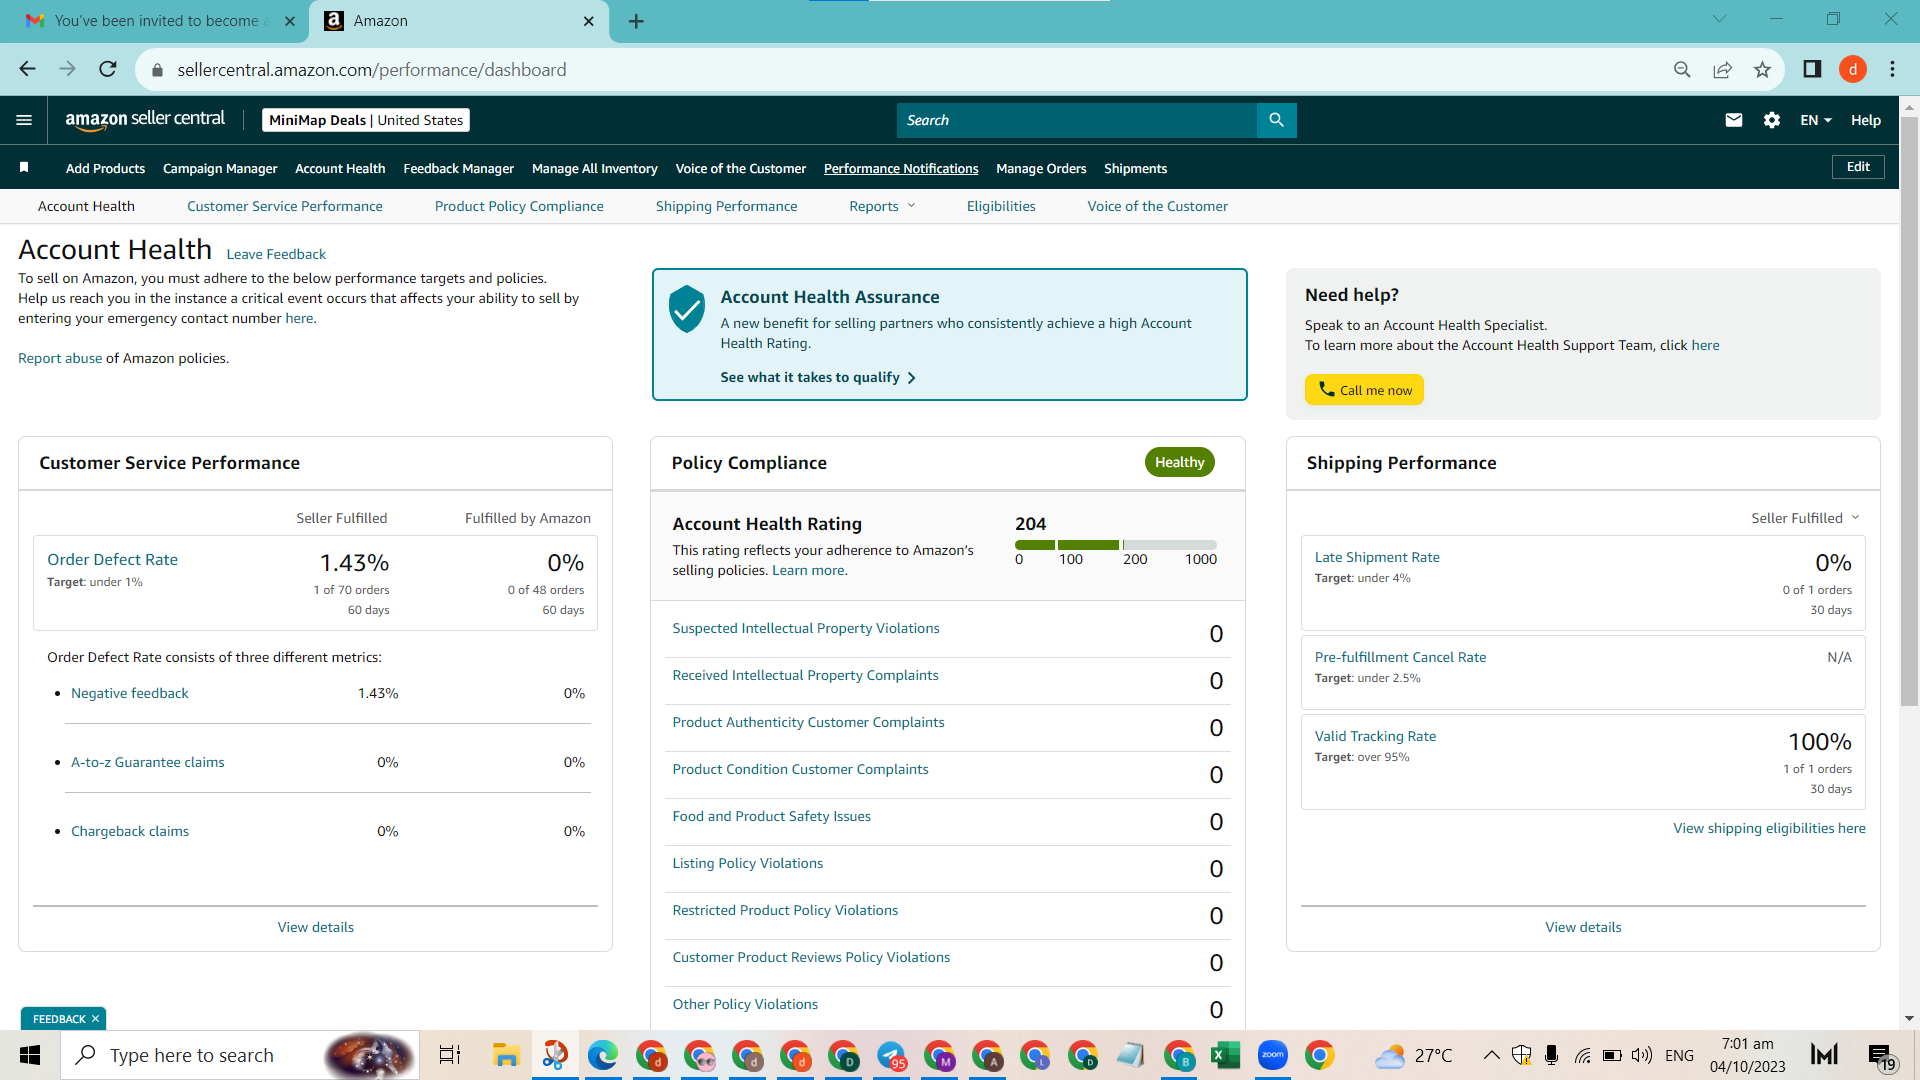Open Manage All Inventory menu item
1920x1080 pixels.
tap(595, 168)
